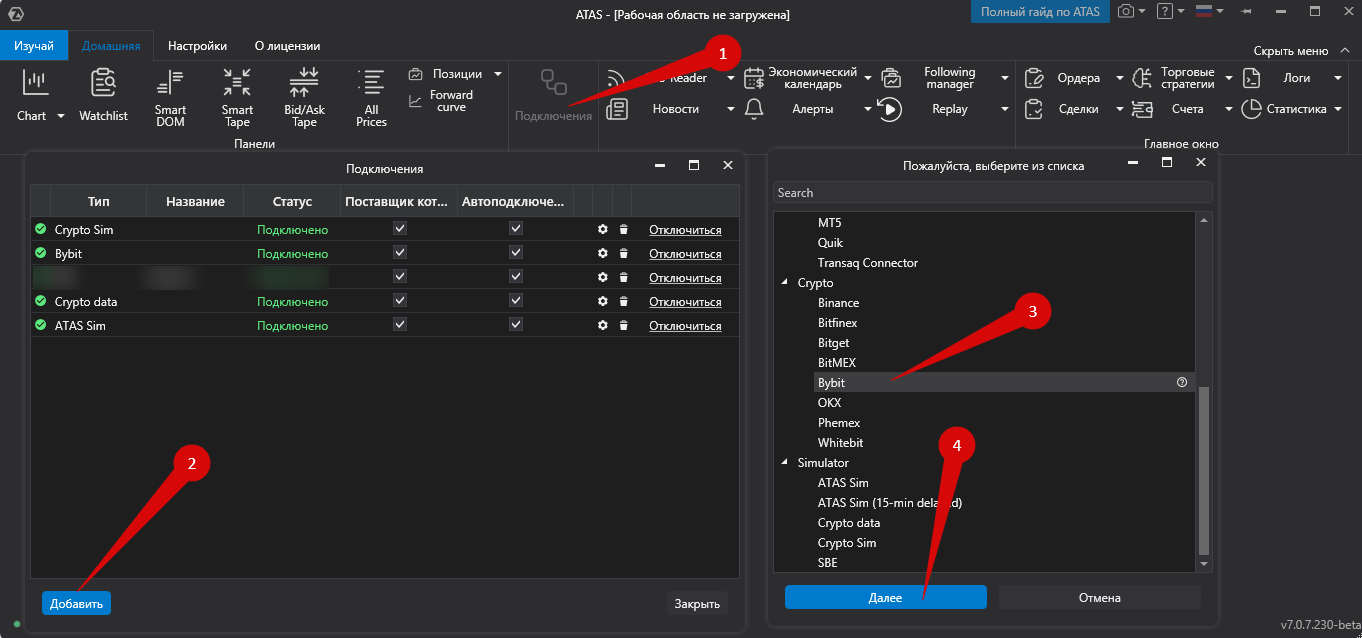Toggle autoconnect checkbox for ATAS Sim

[x=516, y=325]
